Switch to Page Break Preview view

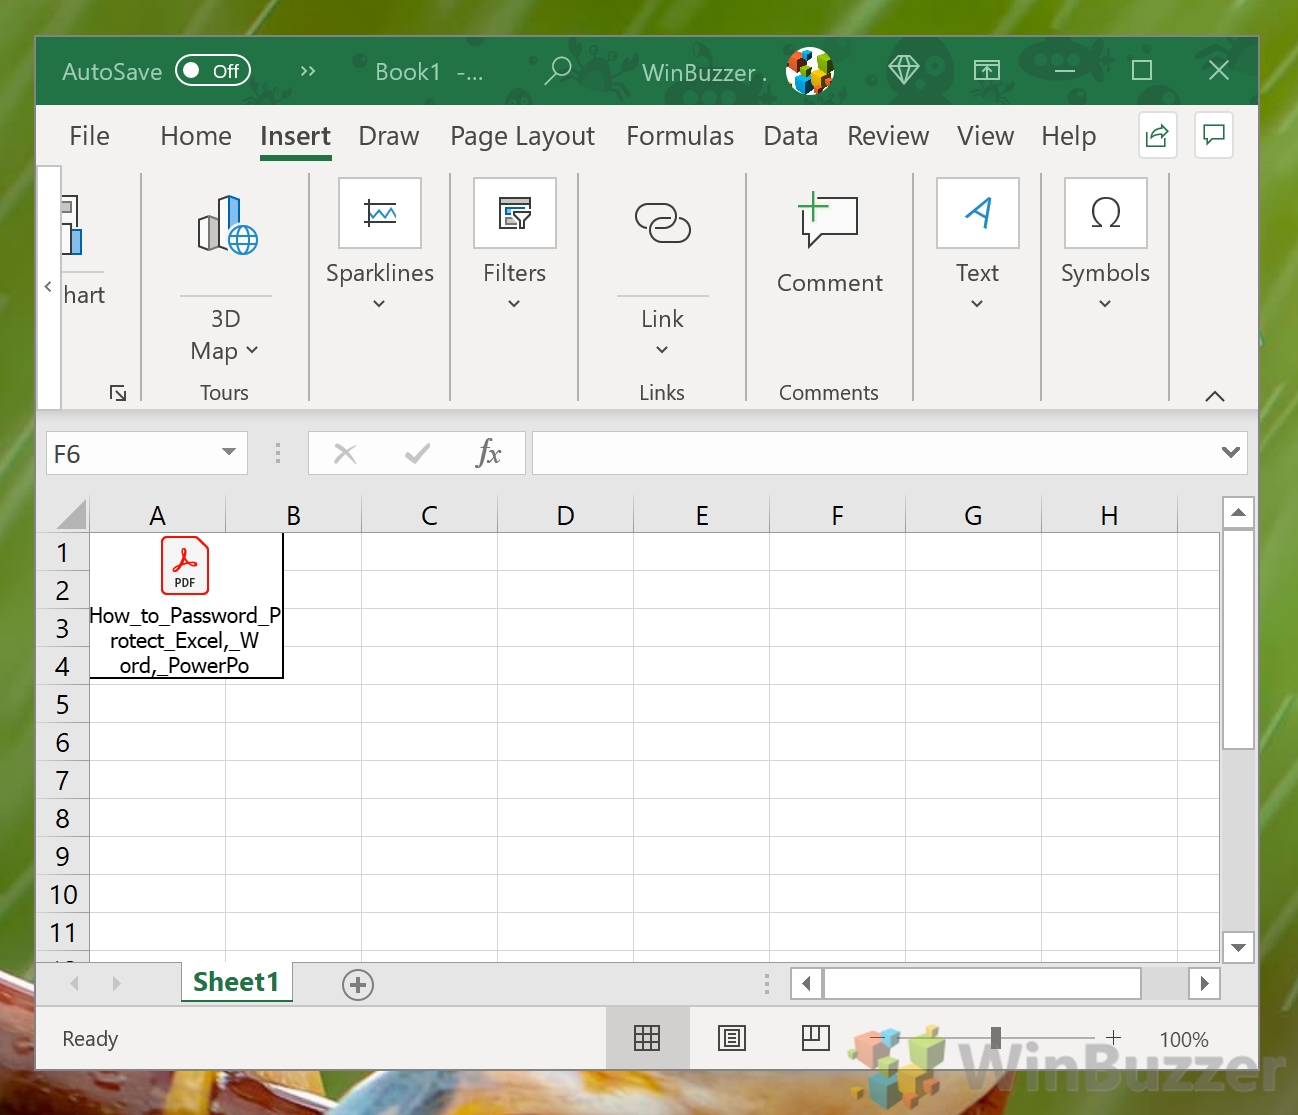point(815,1039)
